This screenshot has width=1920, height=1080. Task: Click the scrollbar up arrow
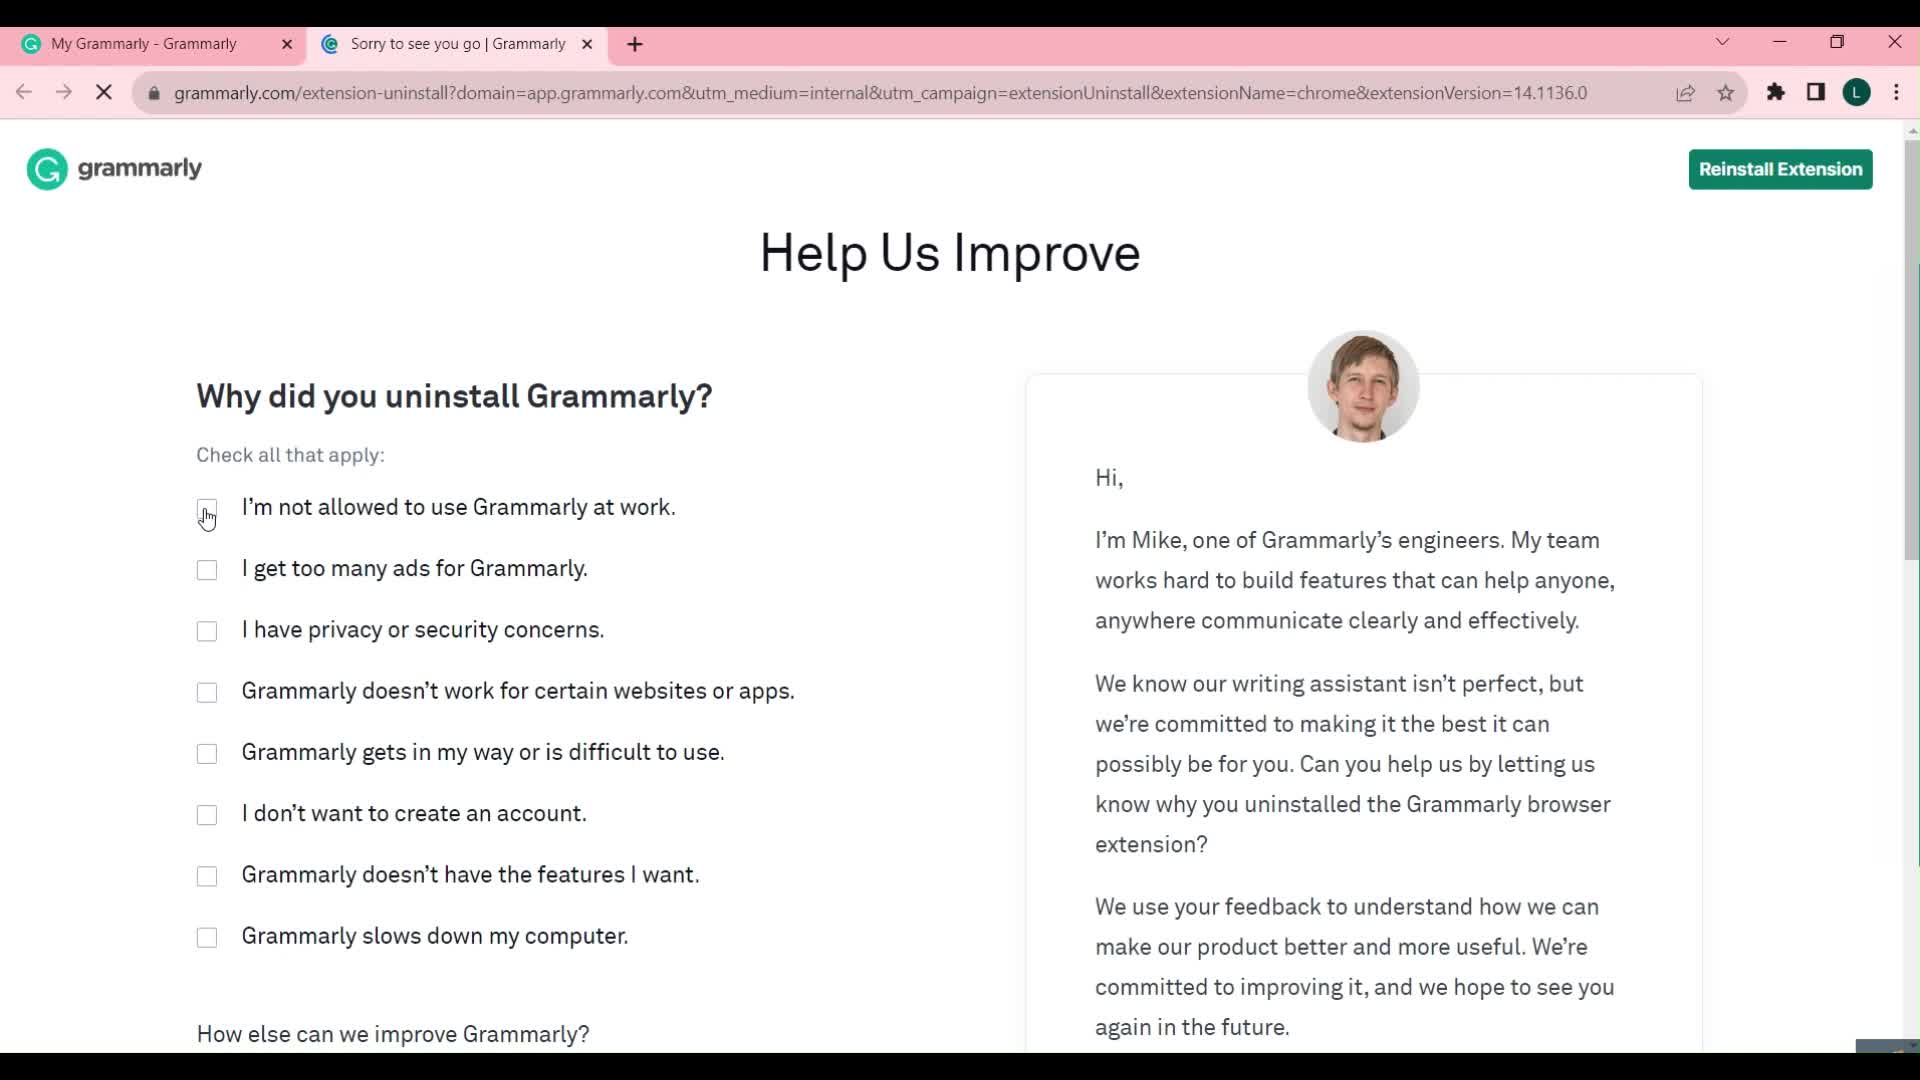(1912, 131)
